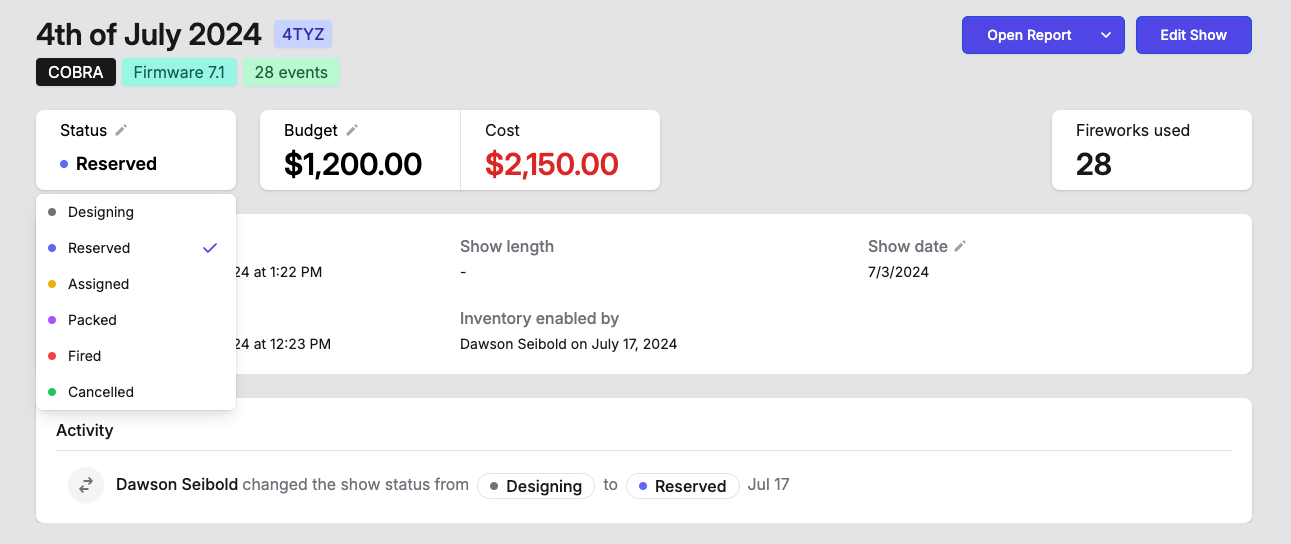Click the status change arrows icon in Activity

(86, 485)
